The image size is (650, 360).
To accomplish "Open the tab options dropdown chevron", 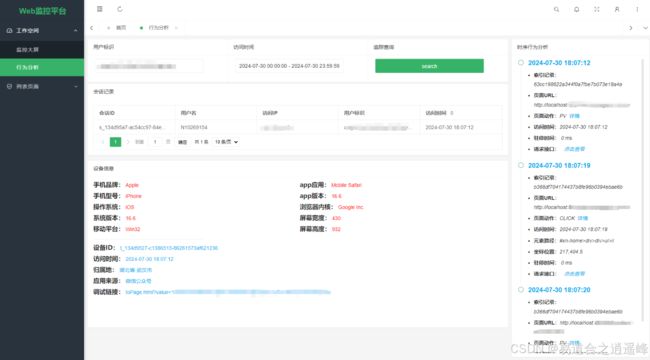I will click(645, 28).
